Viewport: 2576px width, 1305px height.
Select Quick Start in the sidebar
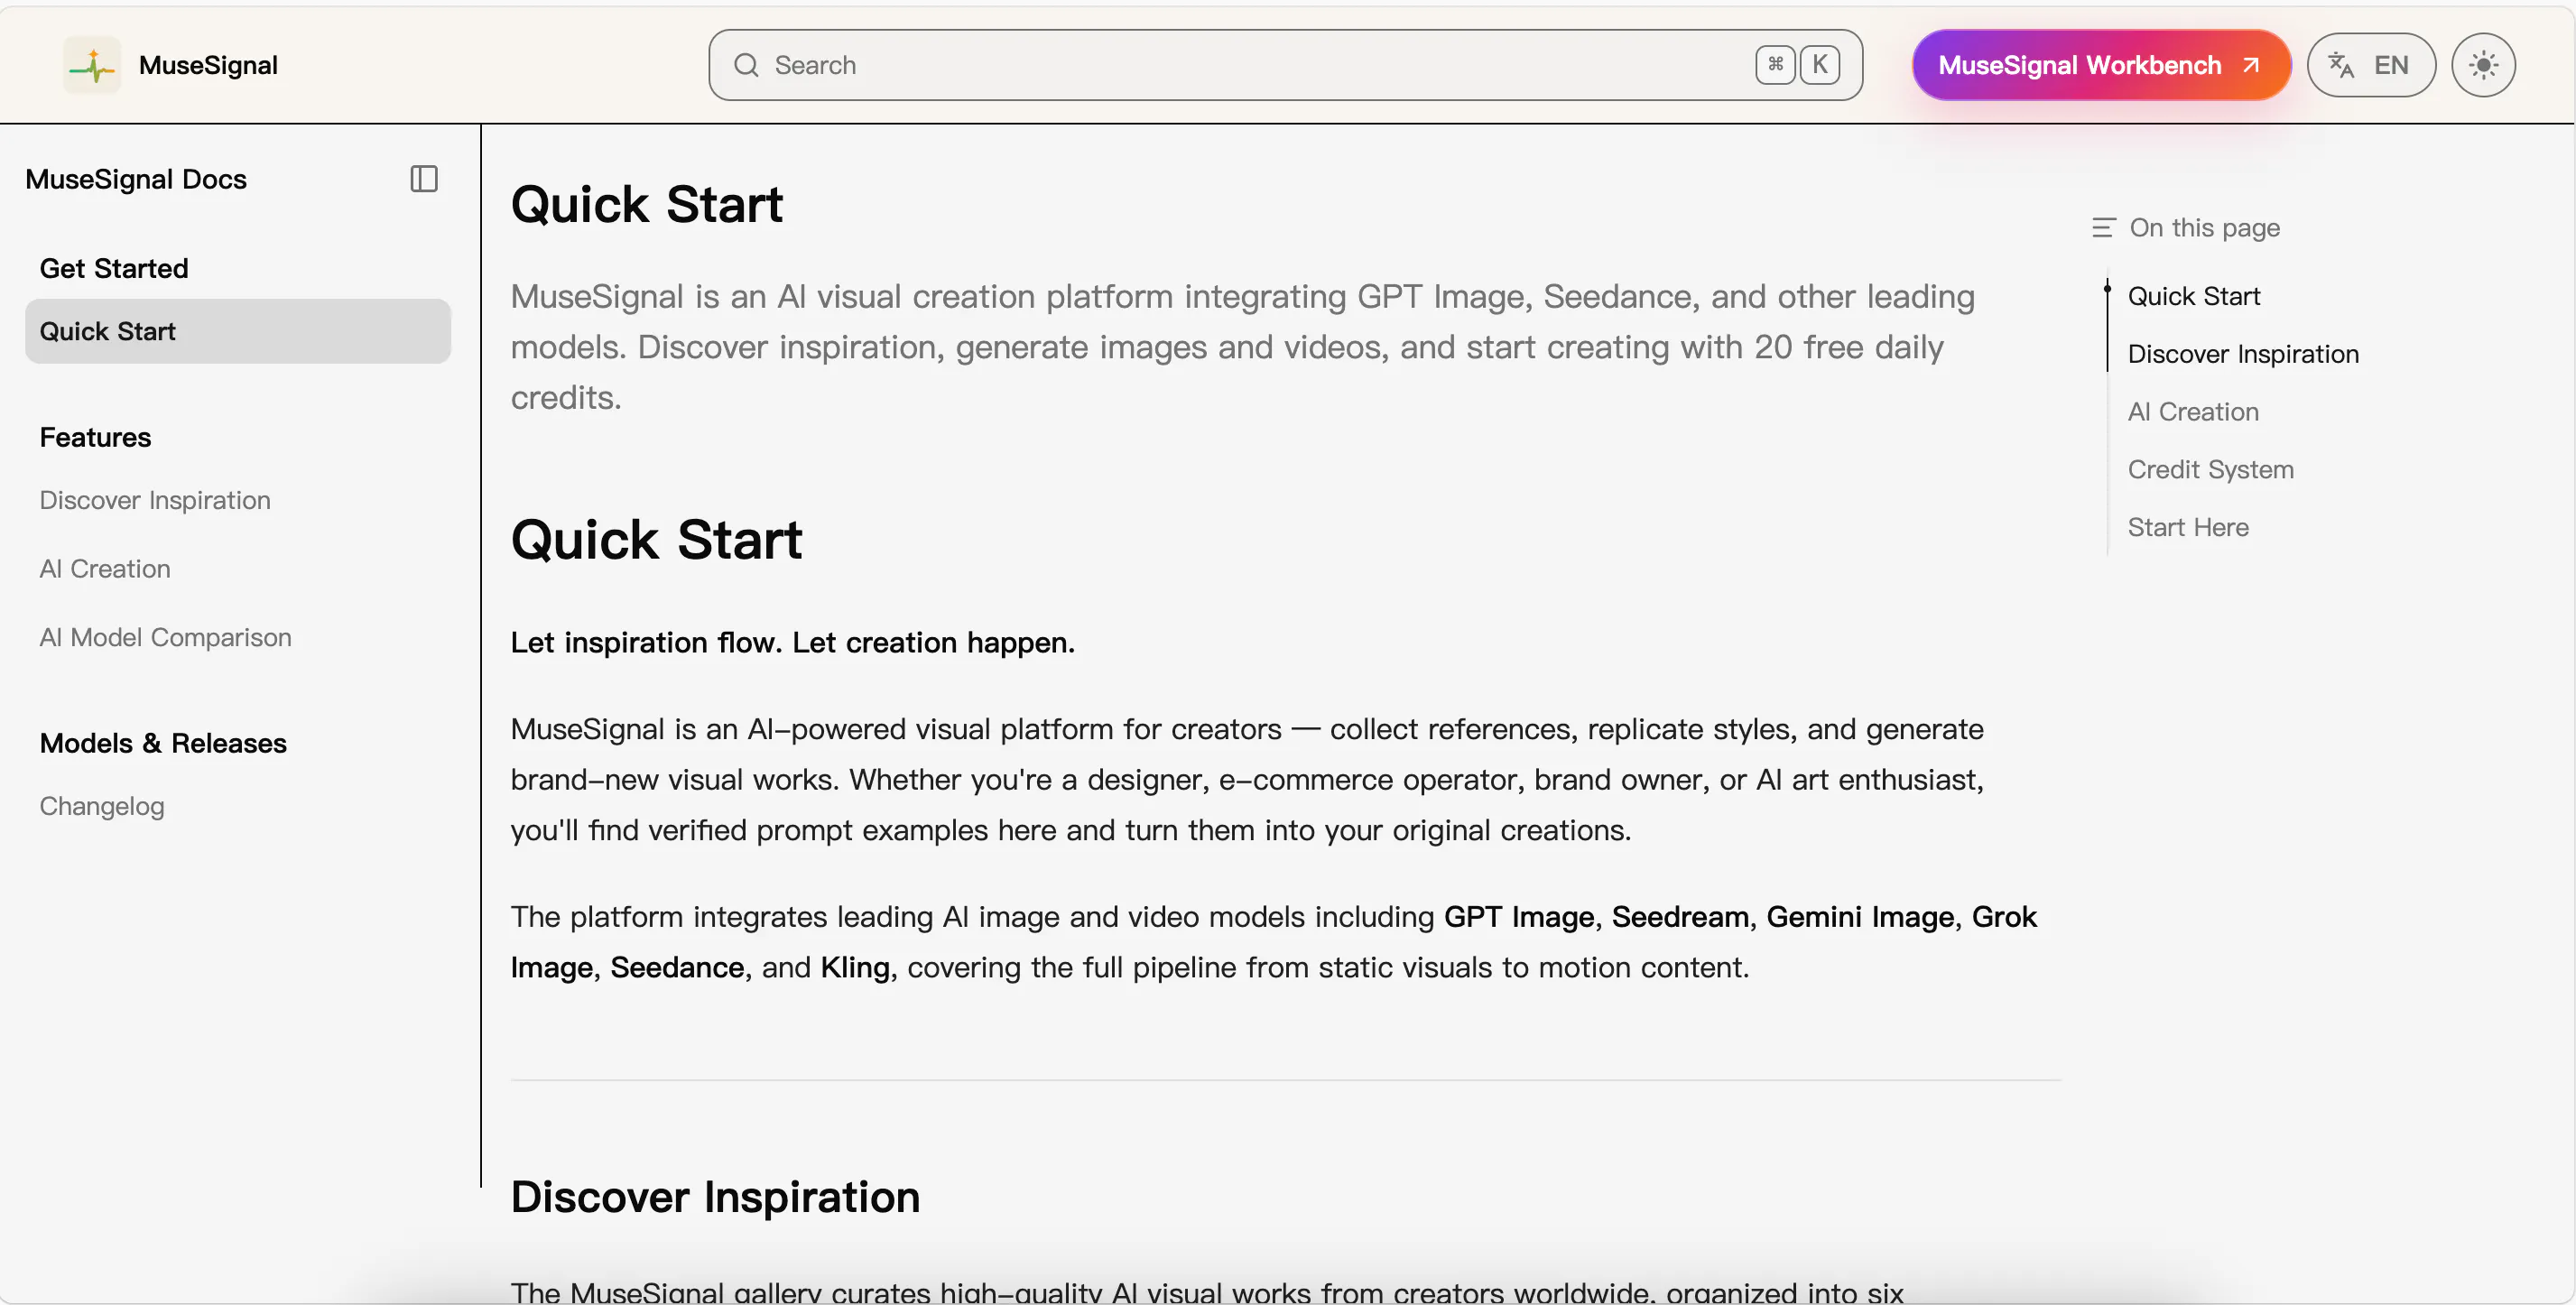click(x=238, y=331)
